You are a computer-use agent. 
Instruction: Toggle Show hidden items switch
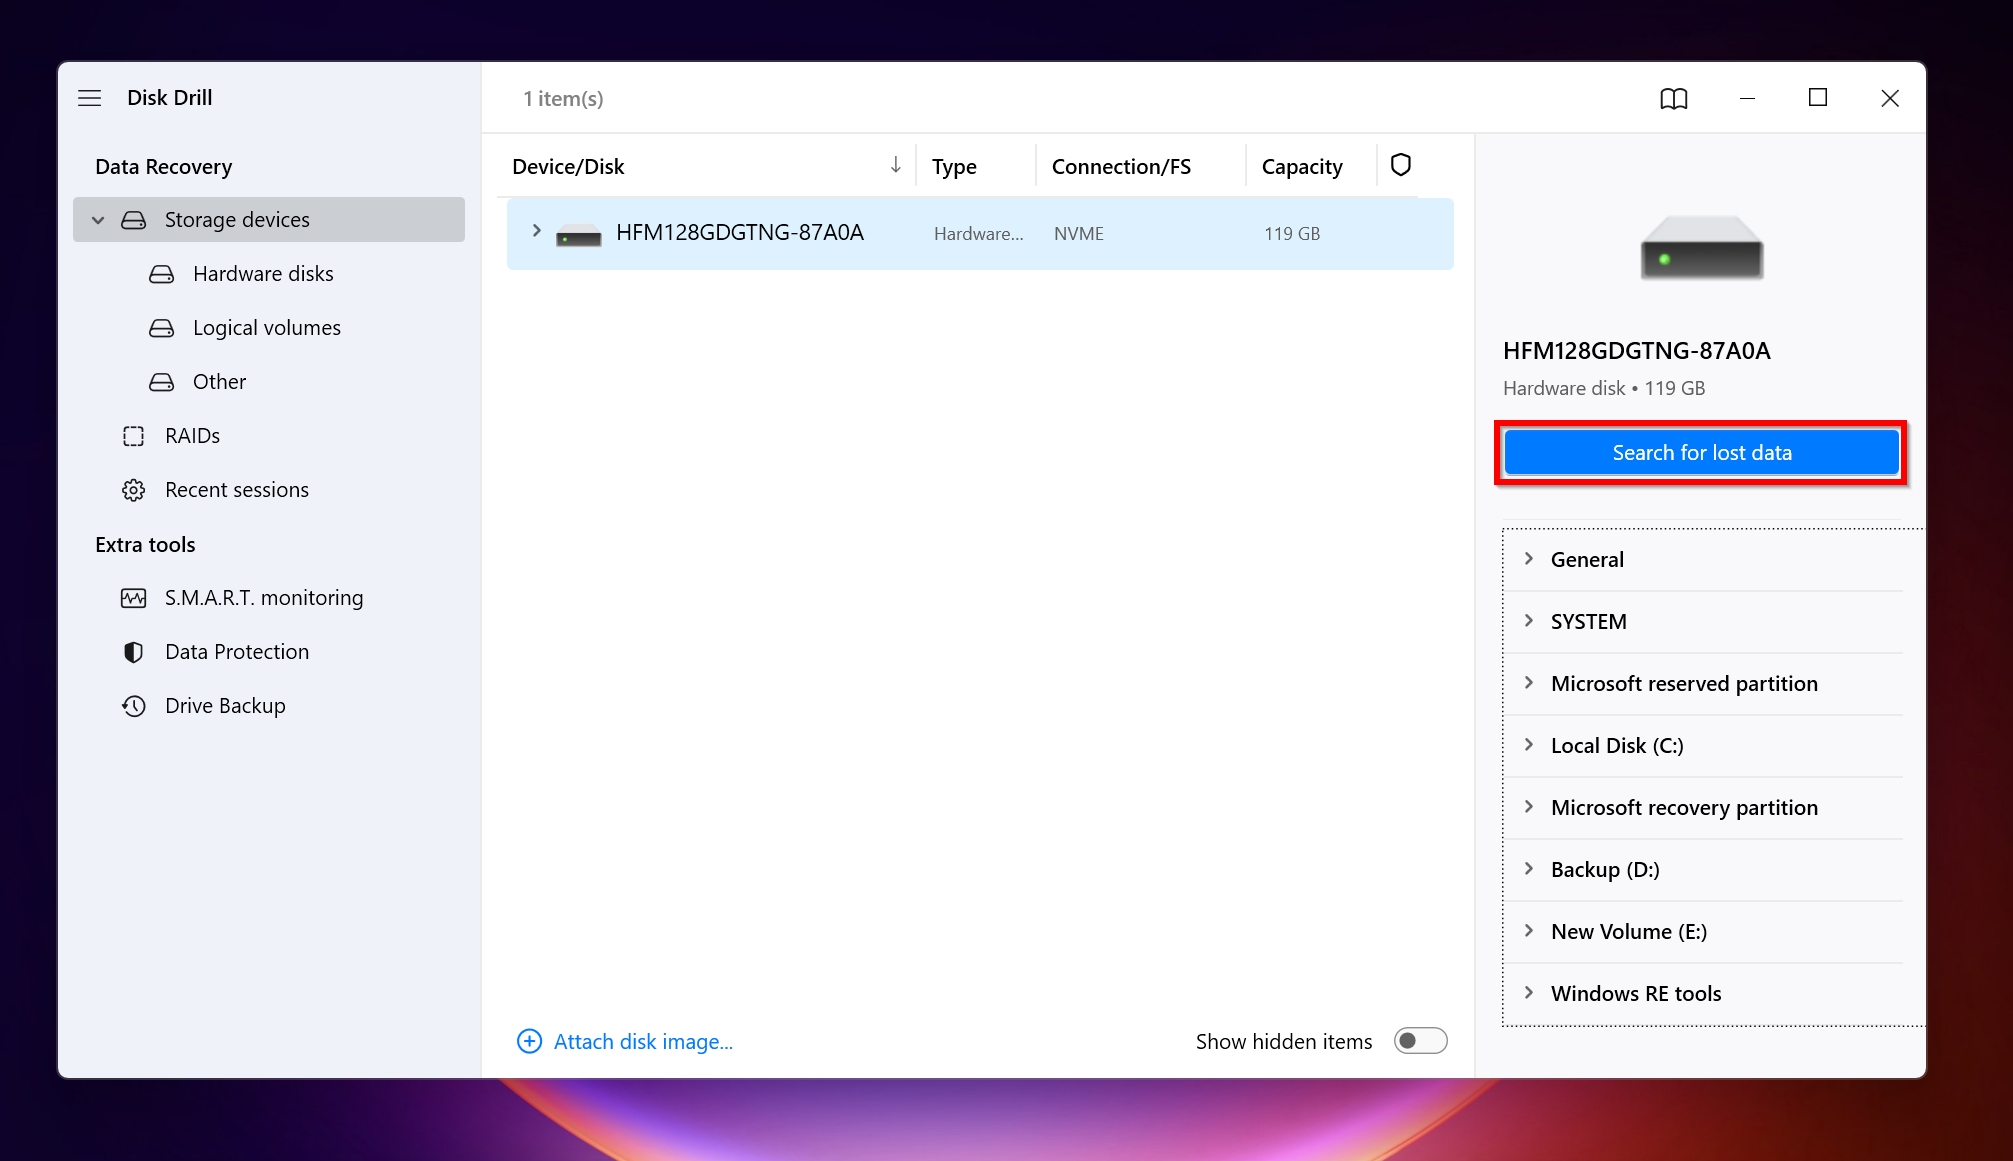click(1420, 1041)
